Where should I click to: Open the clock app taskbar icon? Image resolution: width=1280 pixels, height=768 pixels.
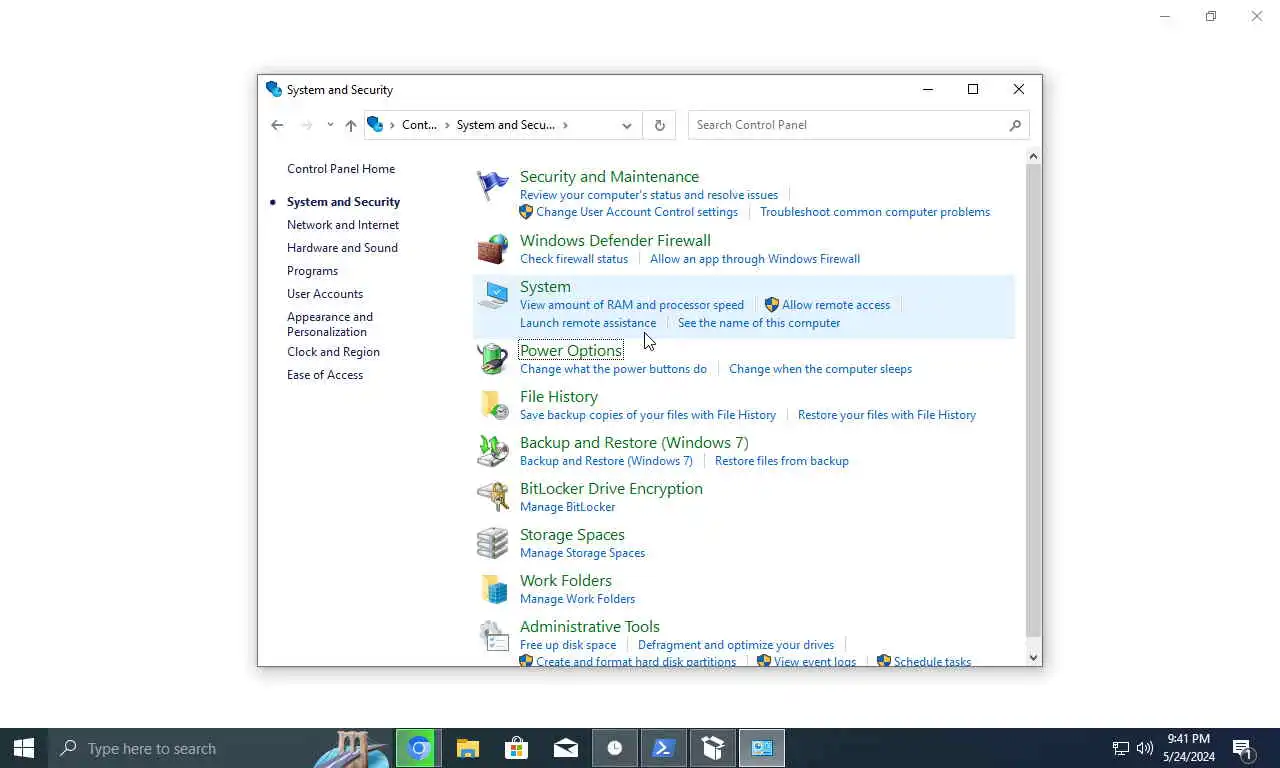click(x=615, y=748)
